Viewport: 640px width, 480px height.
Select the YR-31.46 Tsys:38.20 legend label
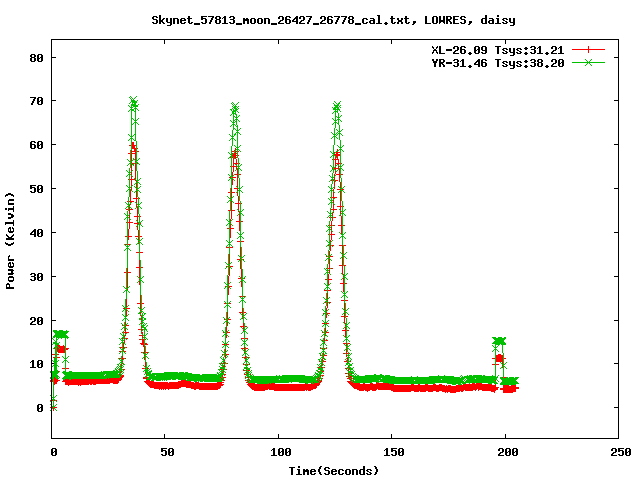tap(498, 63)
